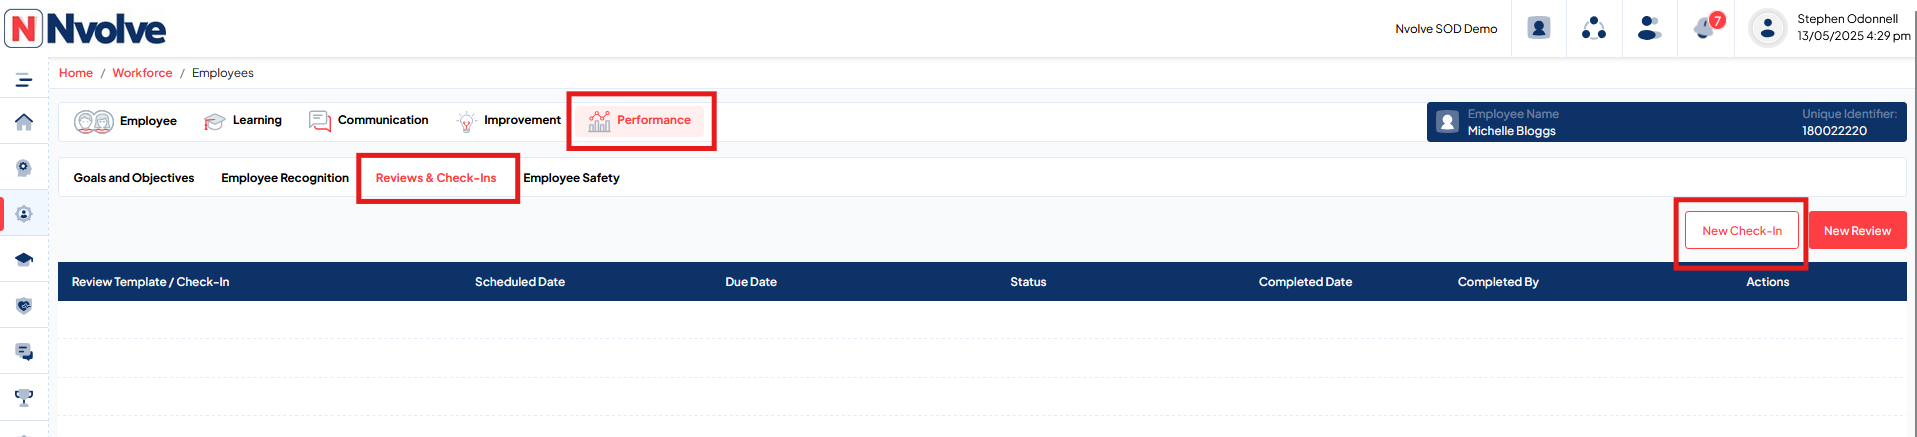The height and width of the screenshot is (437, 1917).
Task: Go to the Home breadcrumb link
Action: [76, 73]
